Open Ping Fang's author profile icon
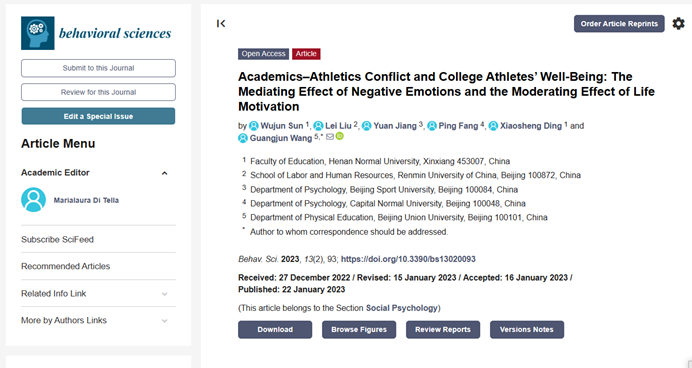Screen dimensions: 692x368 [x=432, y=126]
